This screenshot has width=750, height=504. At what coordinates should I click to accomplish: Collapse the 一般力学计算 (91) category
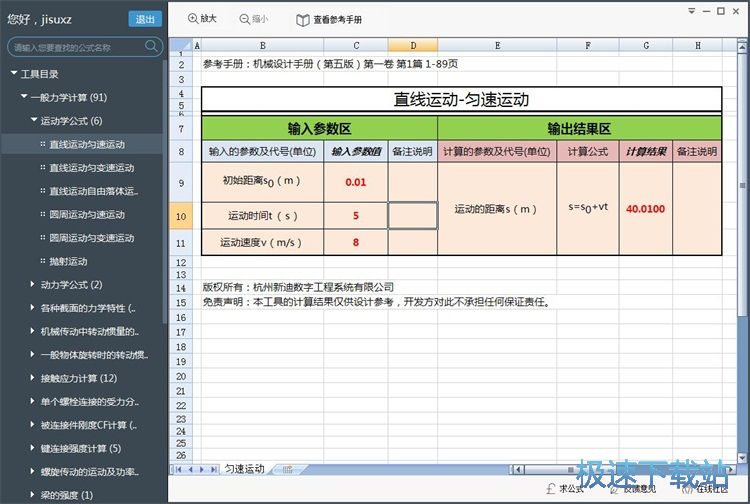coord(24,97)
